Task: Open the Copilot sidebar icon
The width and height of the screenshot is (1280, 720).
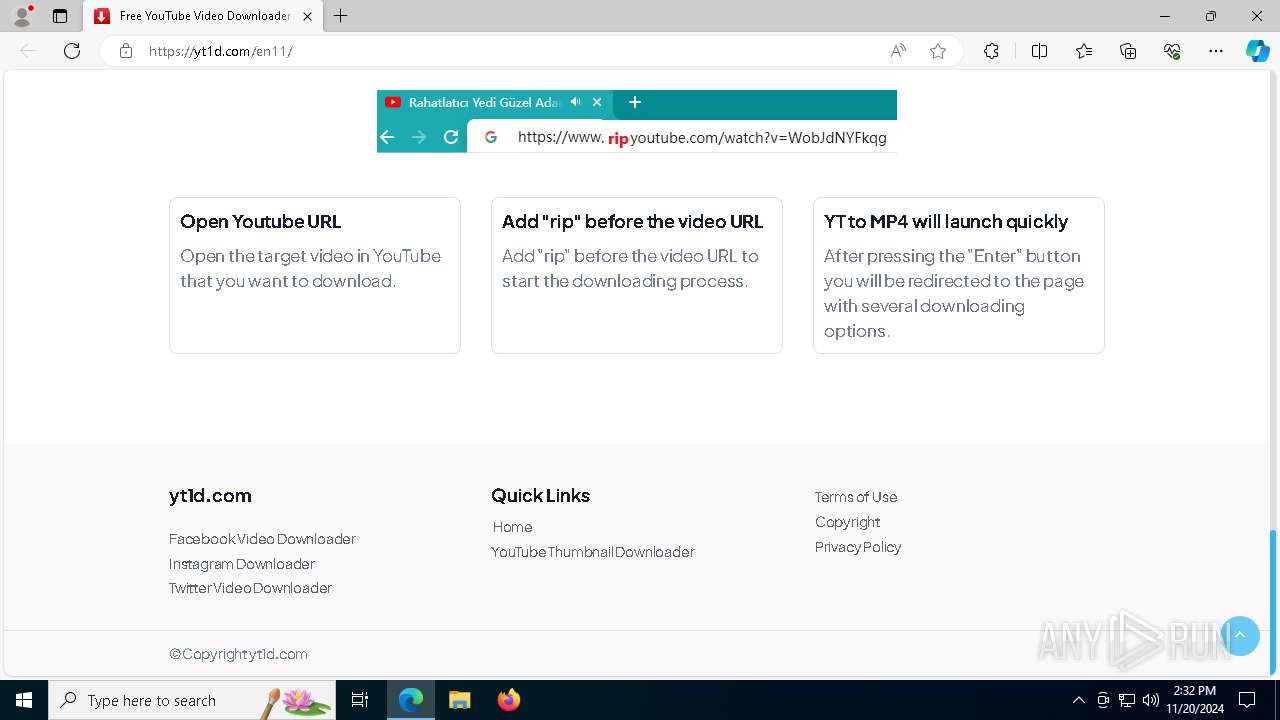Action: coord(1257,51)
